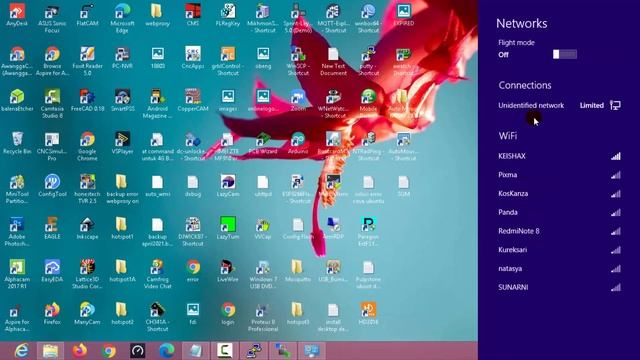Open ConfigTool desktop icon
The height and width of the screenshot is (360, 640).
click(x=52, y=186)
